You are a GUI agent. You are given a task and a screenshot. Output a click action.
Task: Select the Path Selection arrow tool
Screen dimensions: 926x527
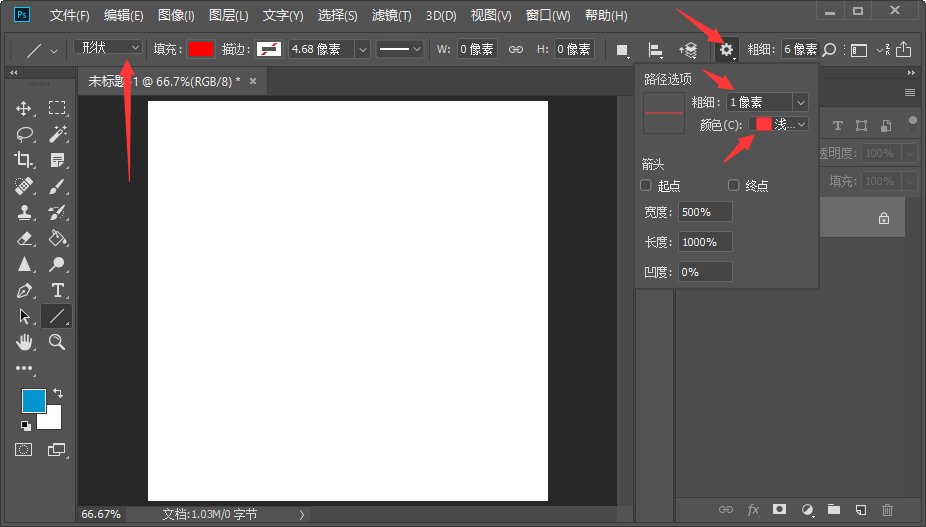[24, 316]
